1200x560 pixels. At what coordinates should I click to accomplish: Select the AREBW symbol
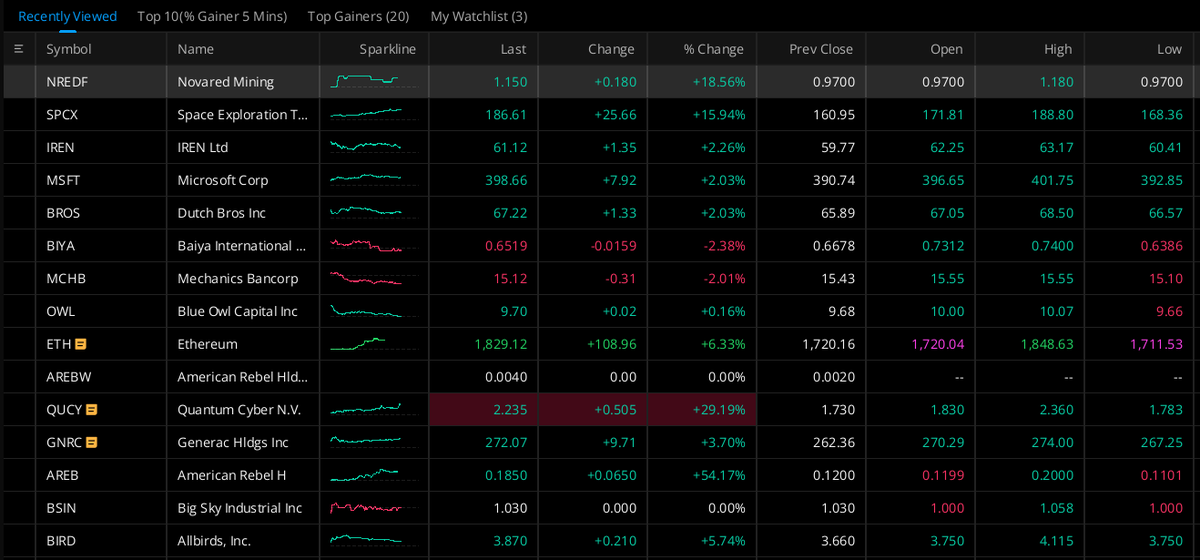[x=68, y=377]
